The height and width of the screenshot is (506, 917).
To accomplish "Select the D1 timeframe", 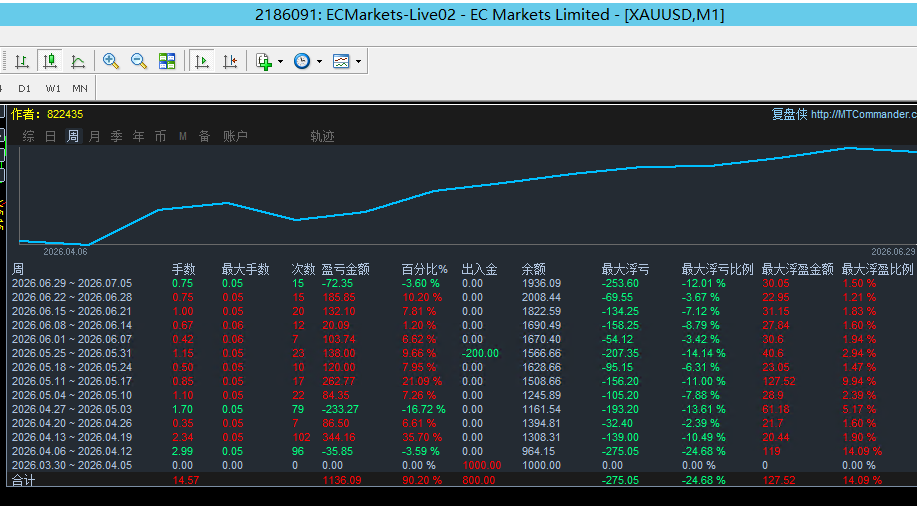I will point(24,88).
